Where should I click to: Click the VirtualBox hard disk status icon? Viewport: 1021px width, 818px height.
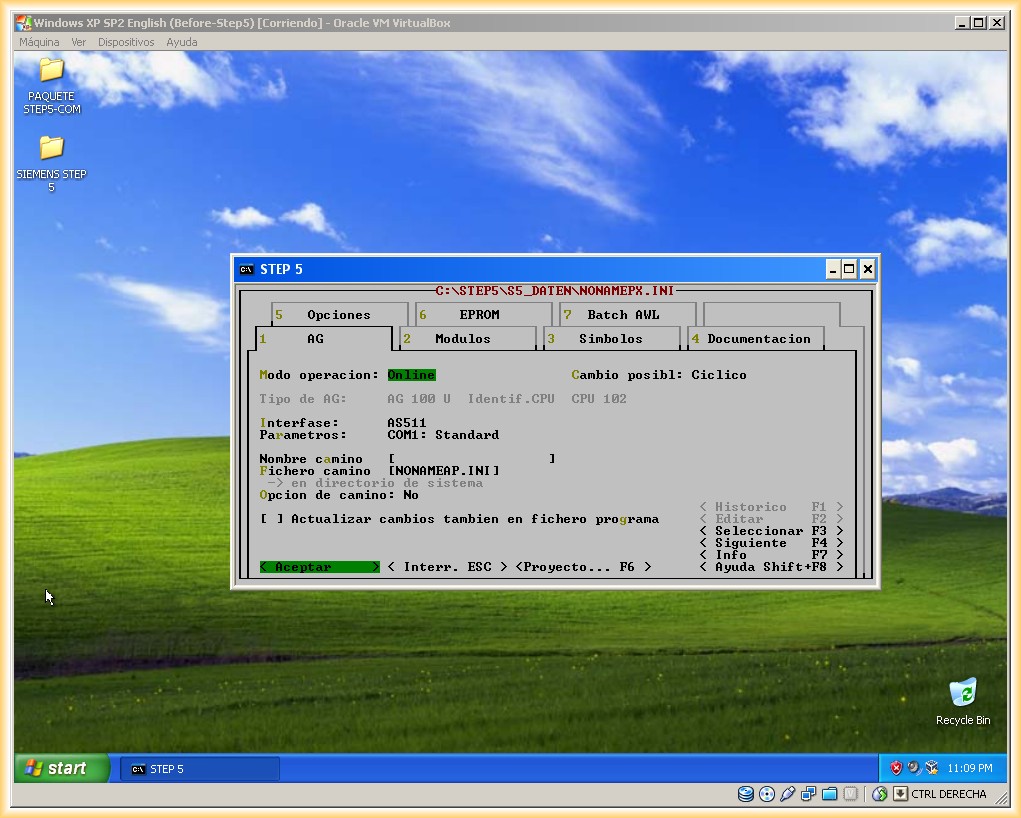pyautogui.click(x=745, y=794)
